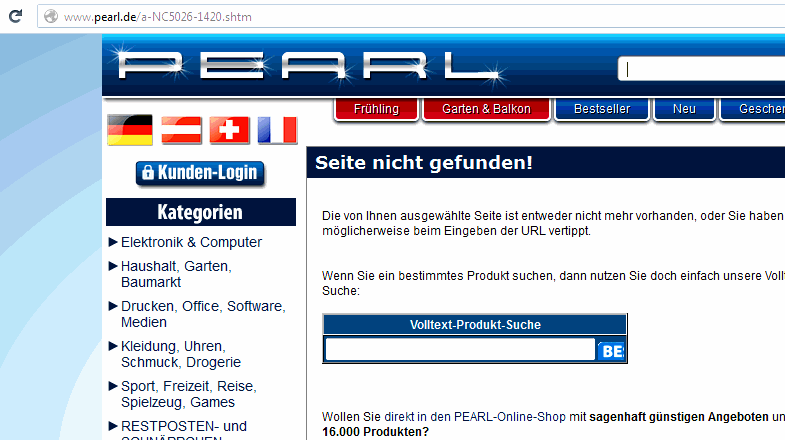Choose the German flag shop

tap(130, 130)
